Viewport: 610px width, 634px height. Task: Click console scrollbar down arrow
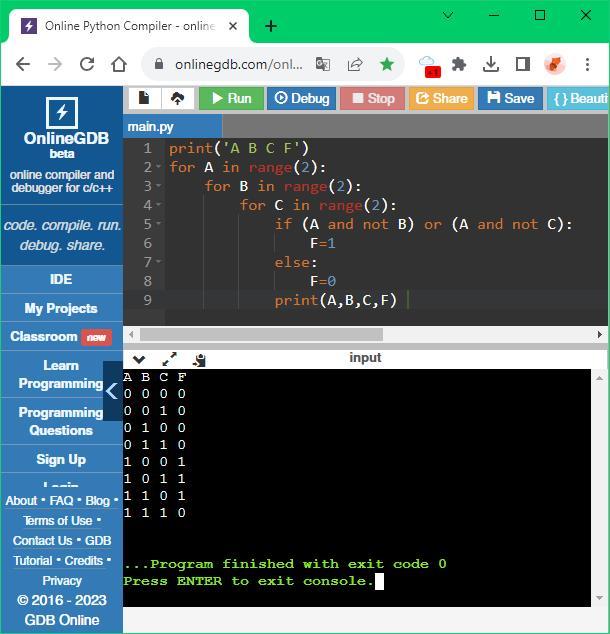(599, 598)
